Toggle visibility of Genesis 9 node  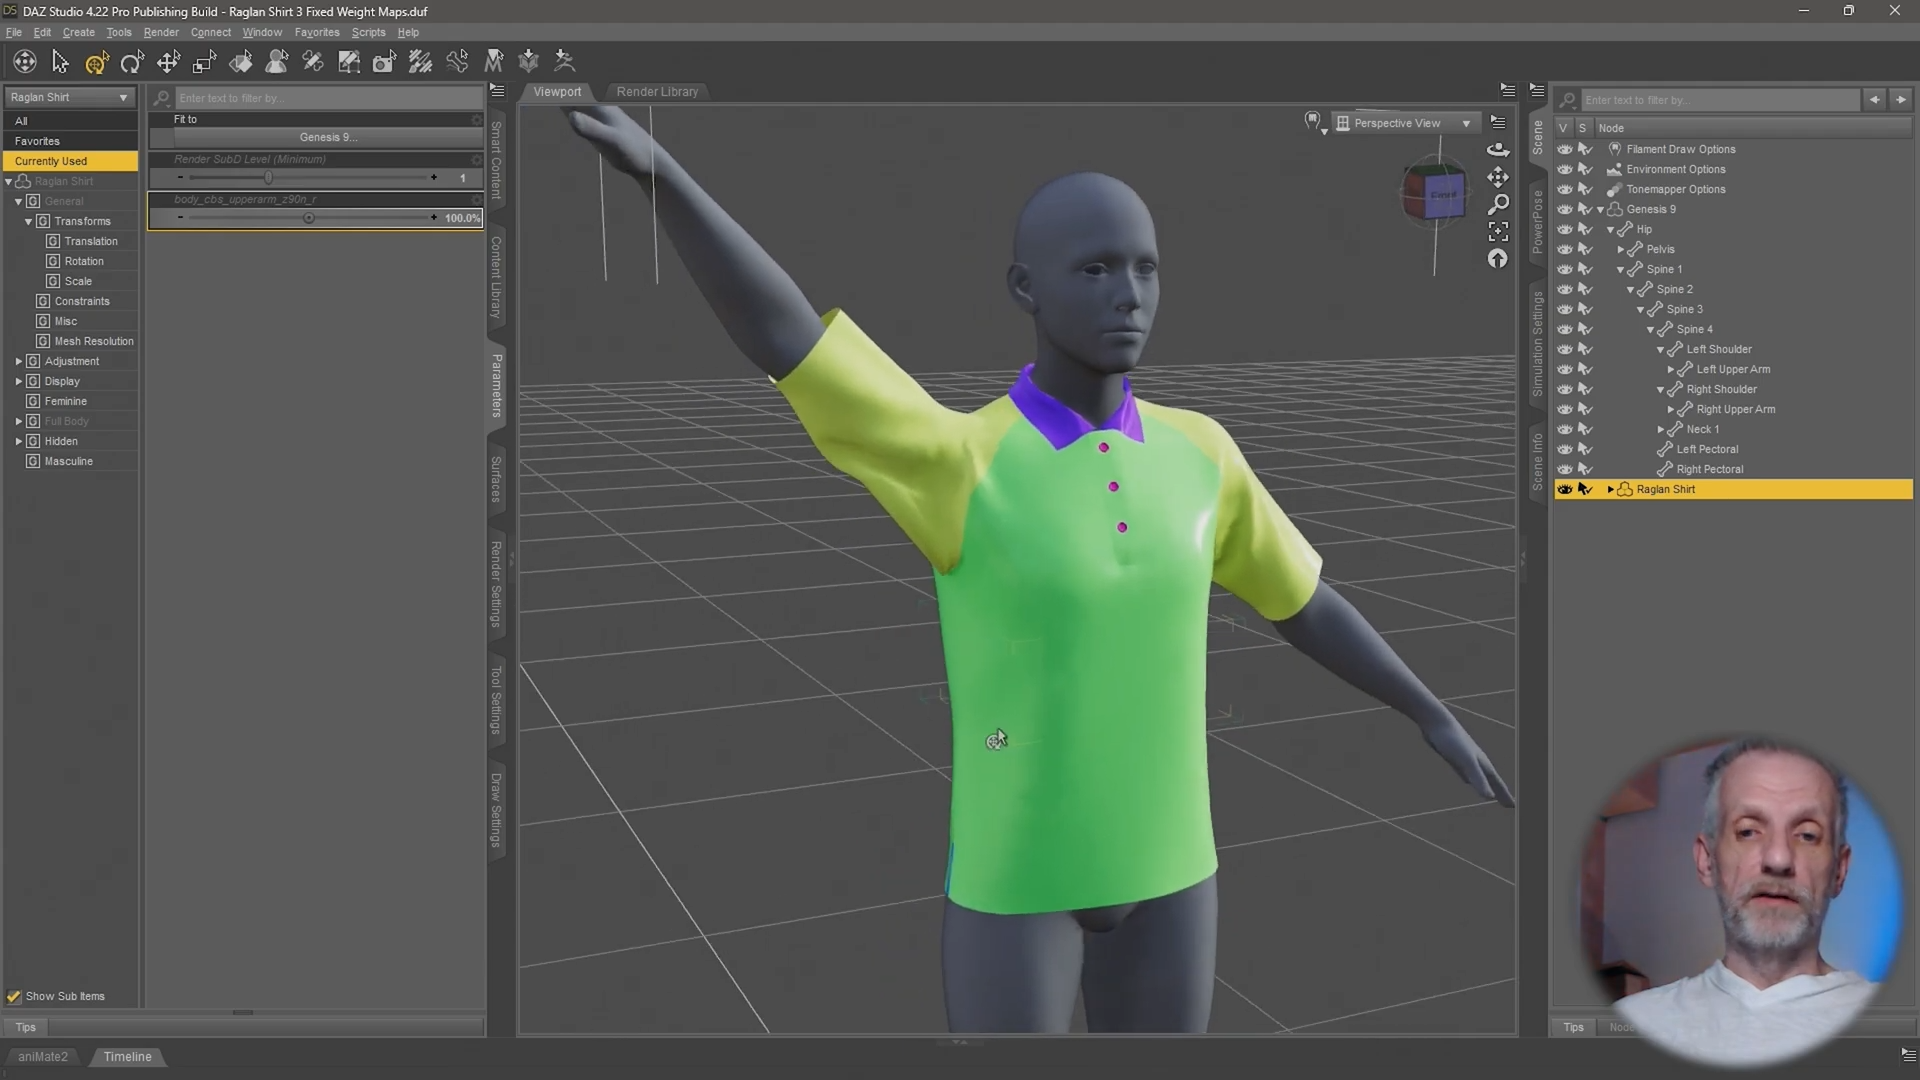pyautogui.click(x=1564, y=209)
